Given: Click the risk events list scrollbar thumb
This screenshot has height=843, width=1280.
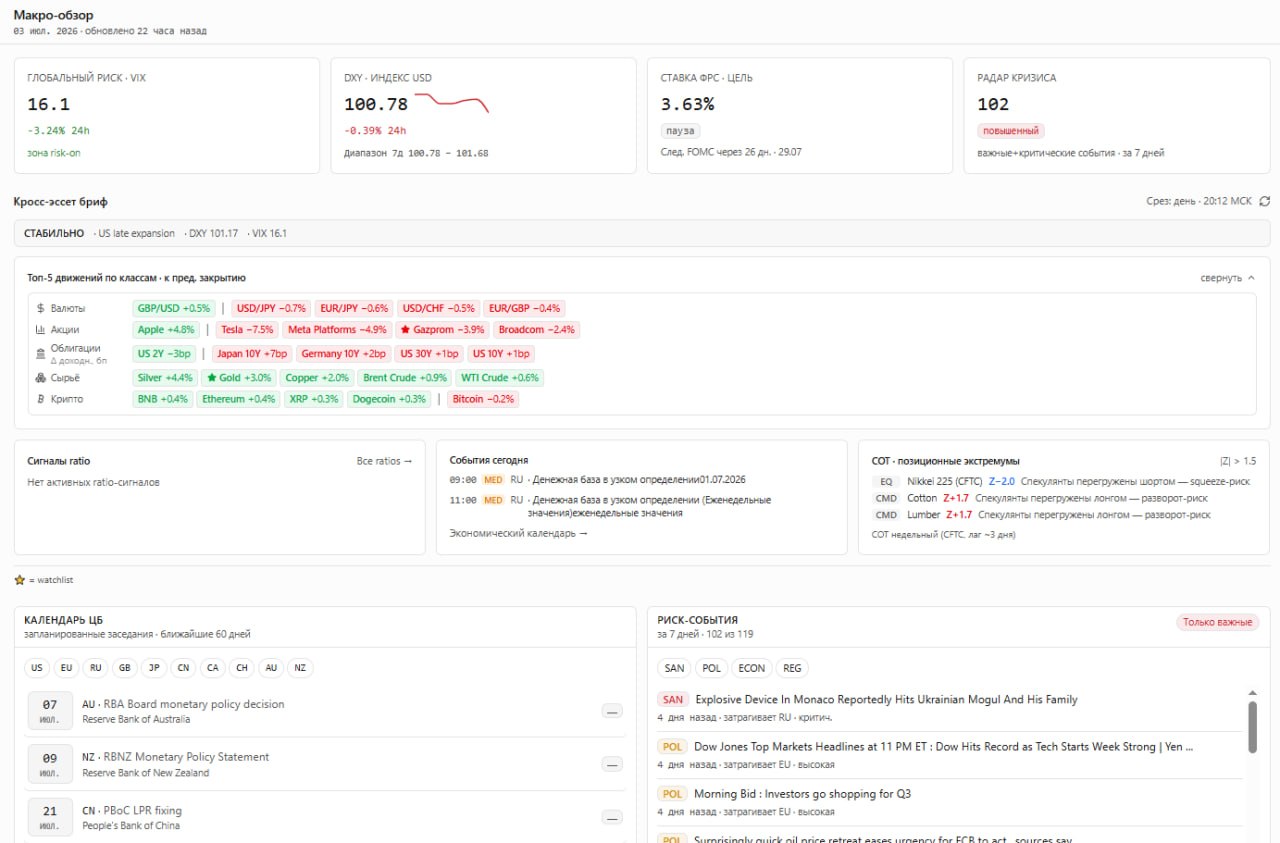Looking at the screenshot, I should pyautogui.click(x=1252, y=726).
